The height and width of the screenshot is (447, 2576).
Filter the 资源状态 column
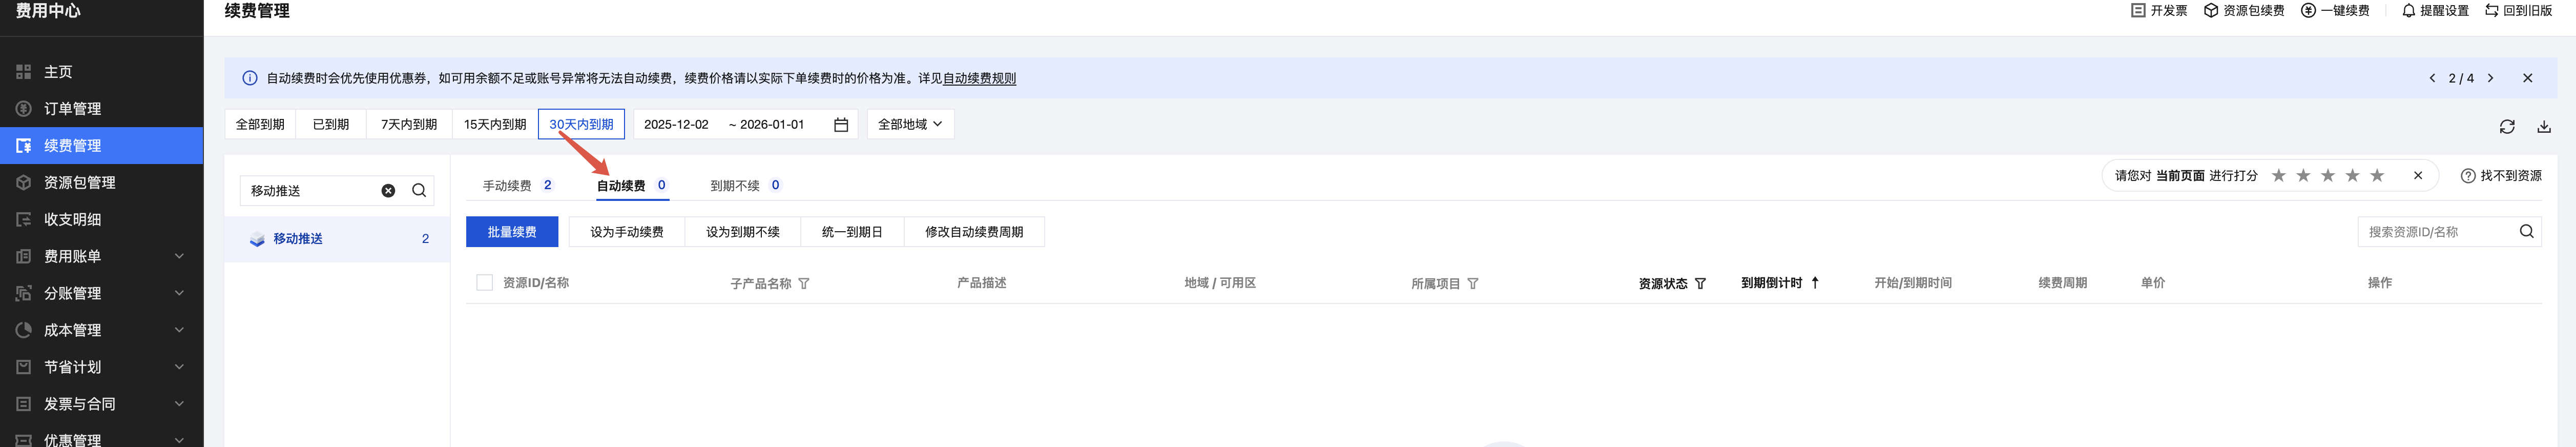[x=1700, y=284]
